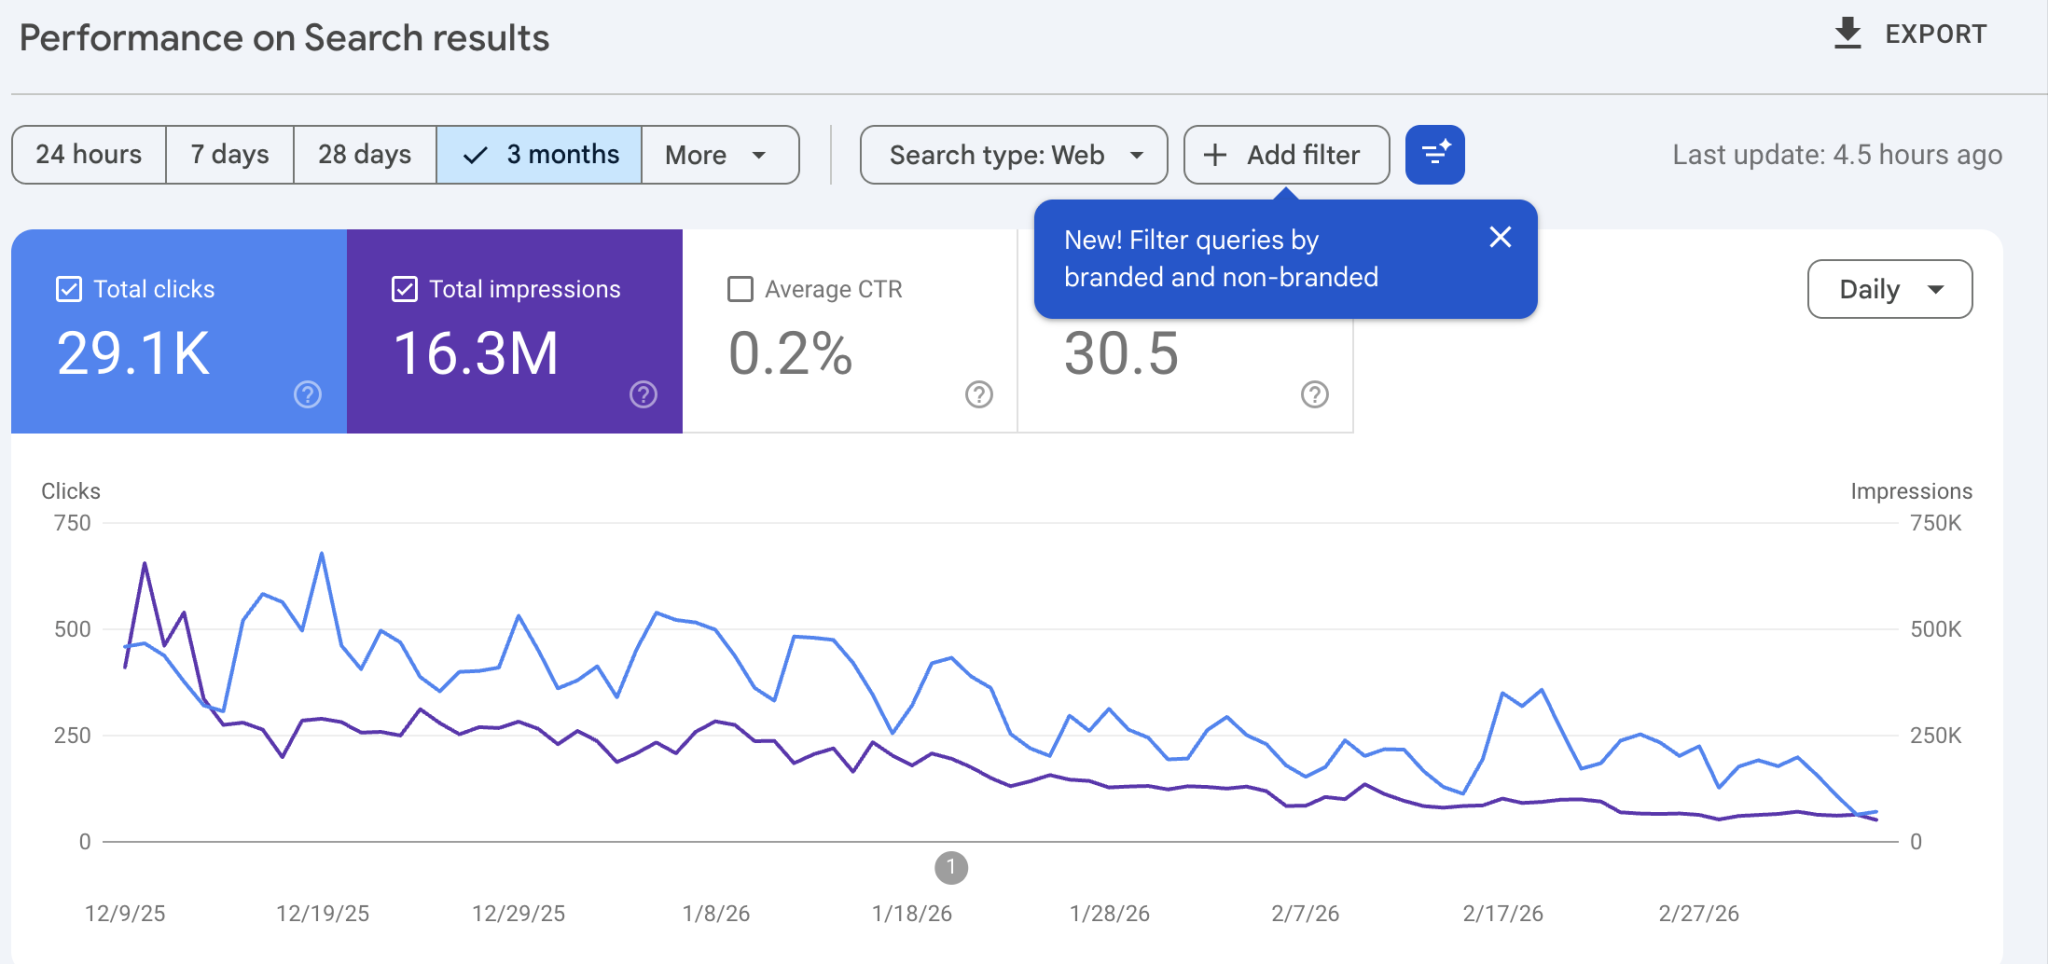Click the checkmark on 3 months

476,155
